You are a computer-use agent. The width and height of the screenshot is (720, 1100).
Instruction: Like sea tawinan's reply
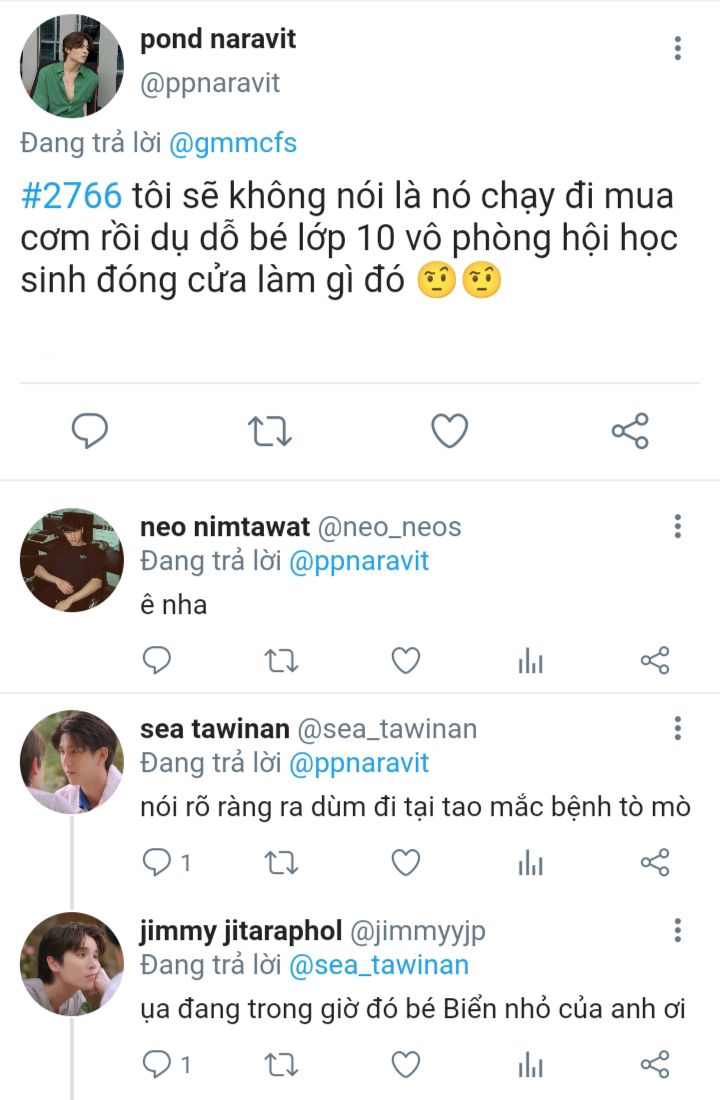[x=405, y=862]
